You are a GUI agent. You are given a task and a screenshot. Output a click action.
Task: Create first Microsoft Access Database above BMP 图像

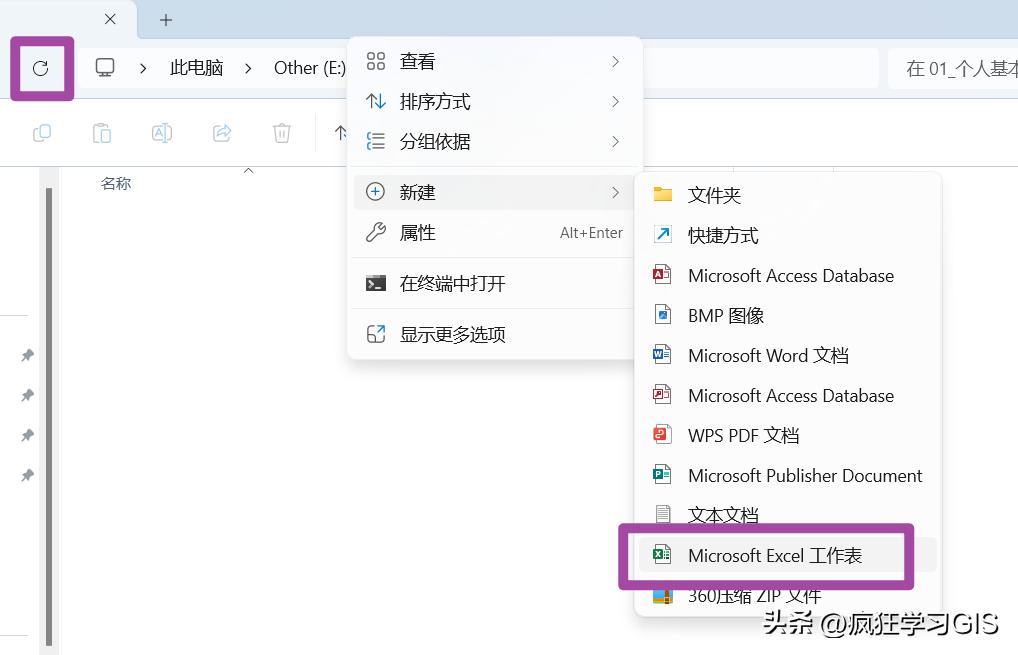[788, 275]
